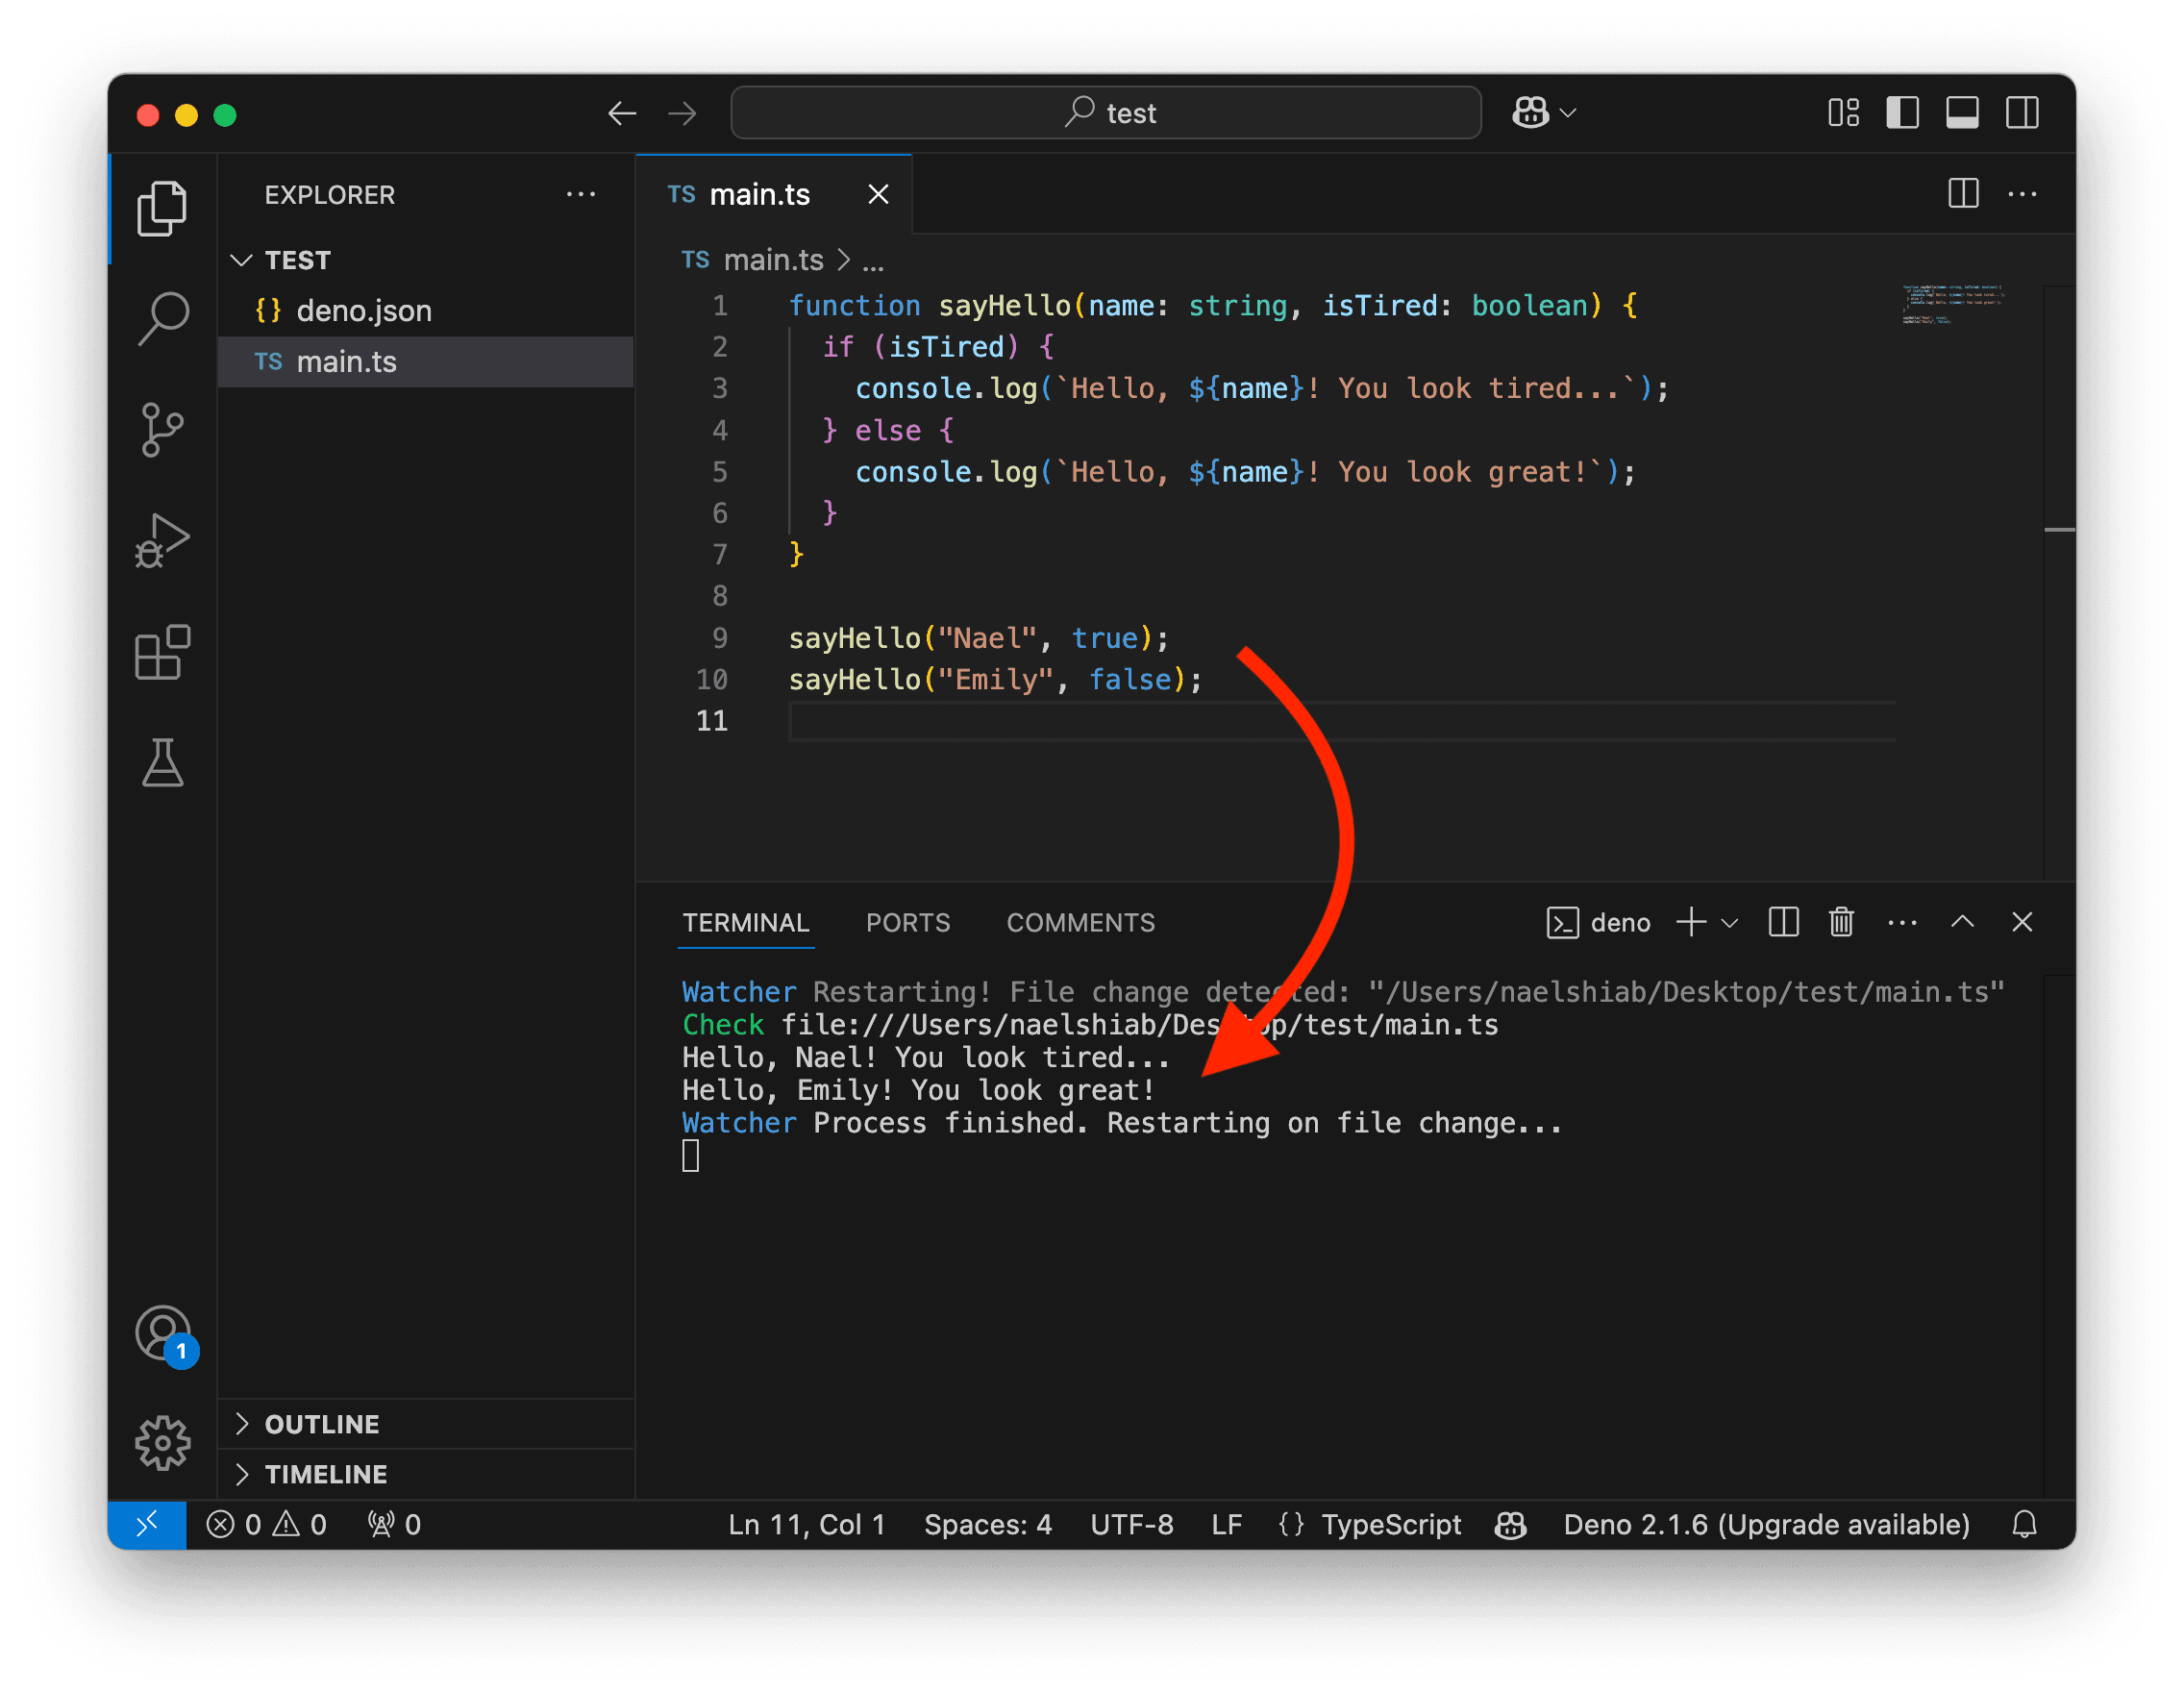
Task: Go back with the left arrow
Action: coord(622,113)
